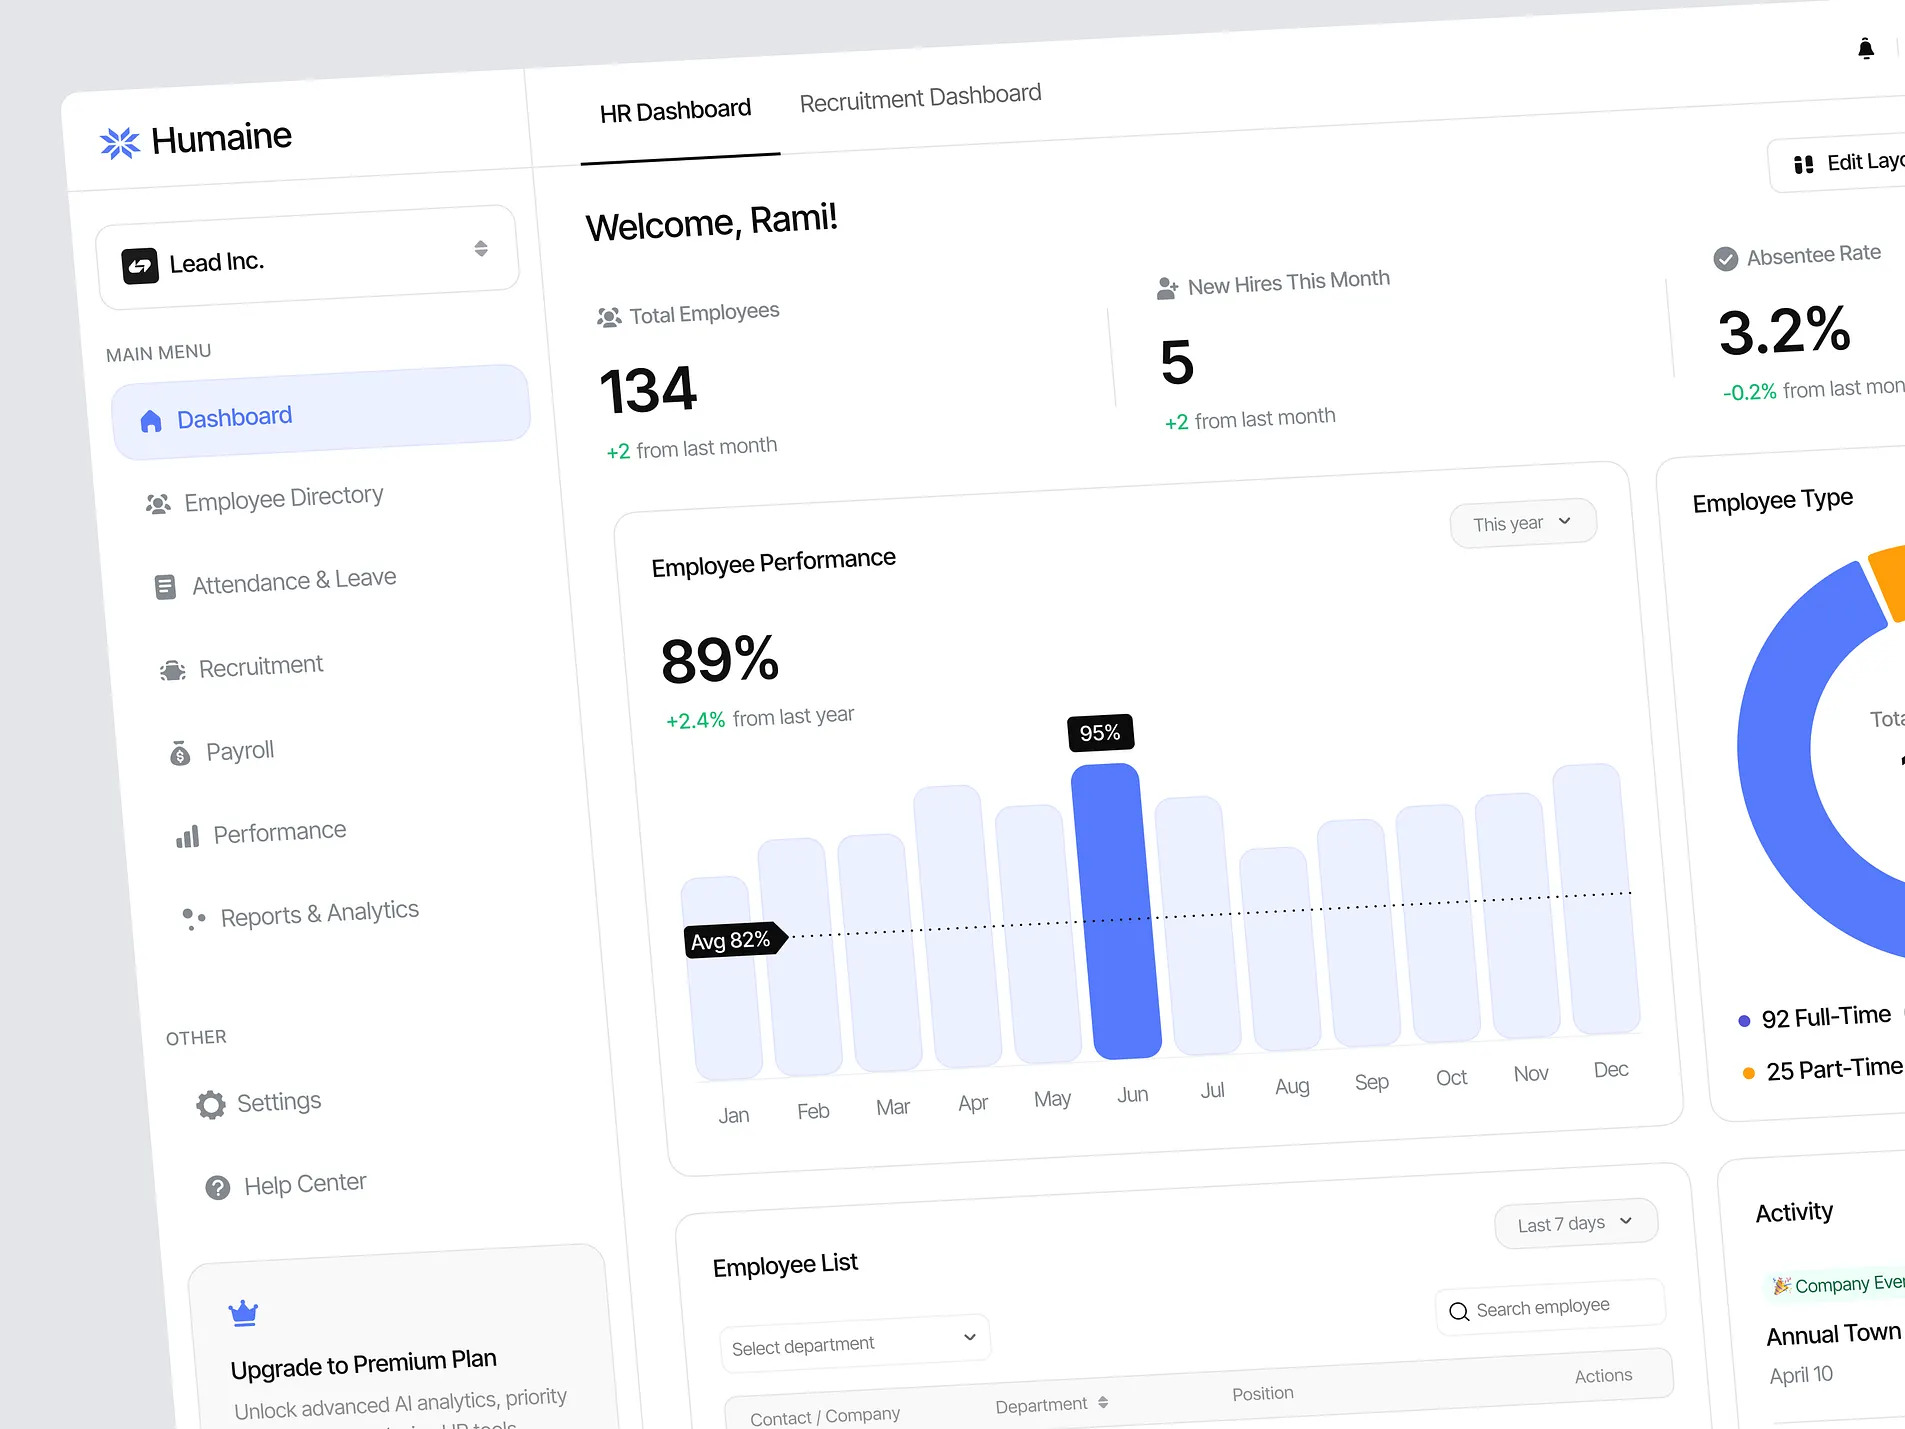Click the Payroll money bag icon
The width and height of the screenshot is (1905, 1429).
(x=180, y=753)
